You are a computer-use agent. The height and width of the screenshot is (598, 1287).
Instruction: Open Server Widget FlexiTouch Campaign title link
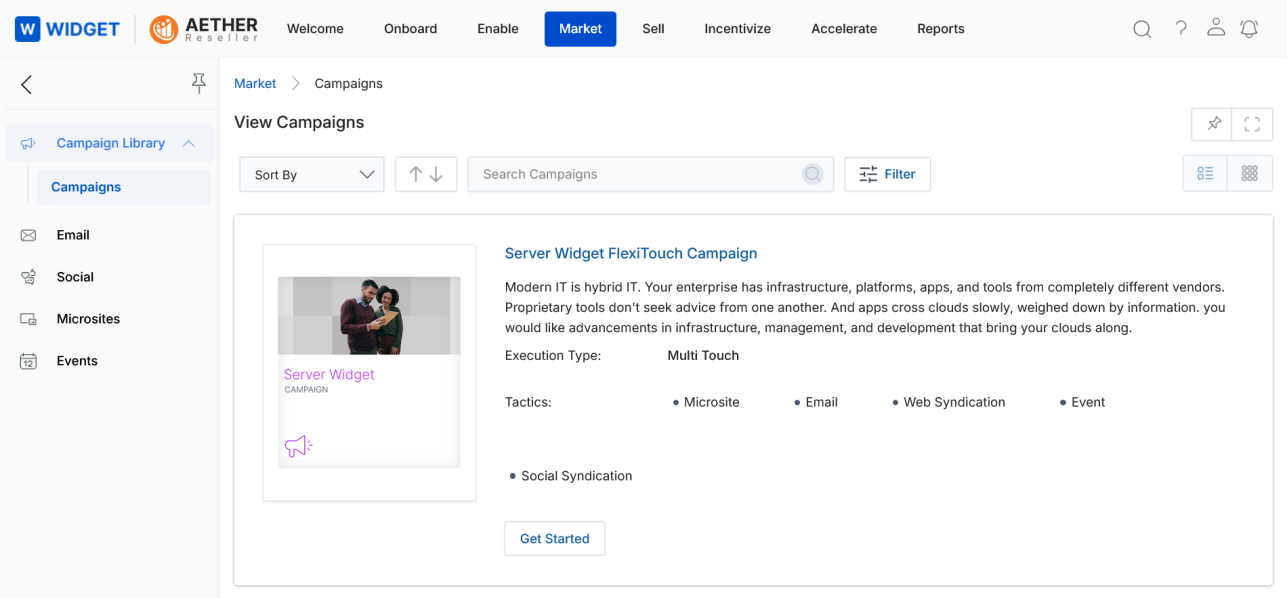631,253
